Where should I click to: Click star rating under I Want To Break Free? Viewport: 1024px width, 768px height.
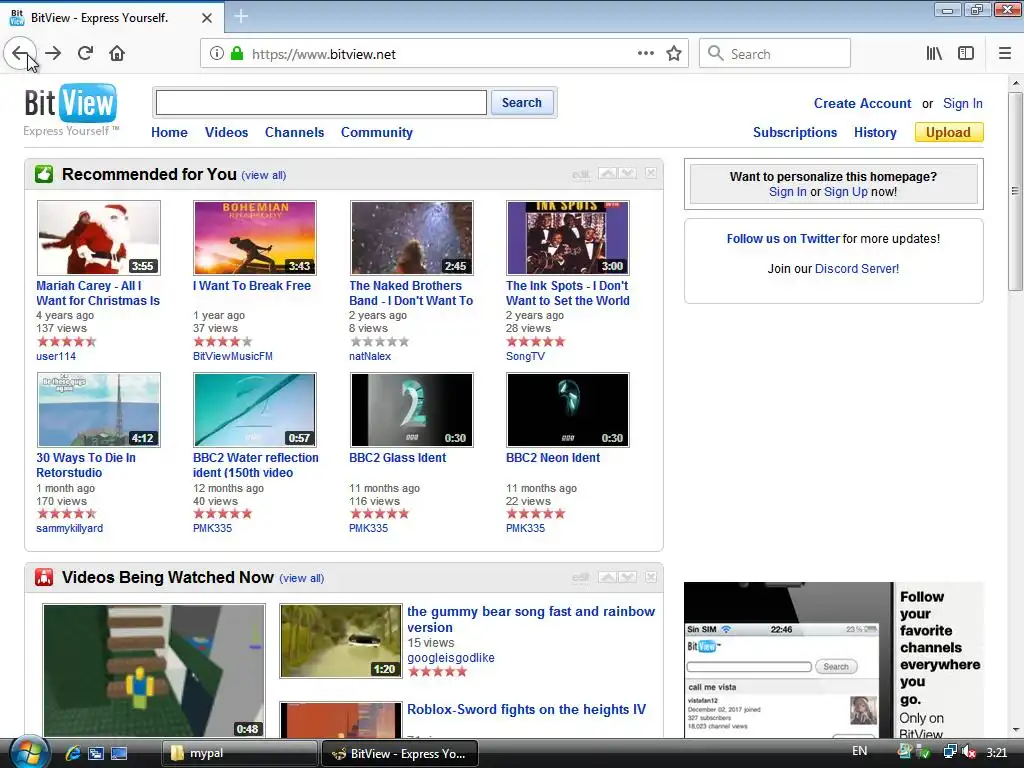pos(223,341)
